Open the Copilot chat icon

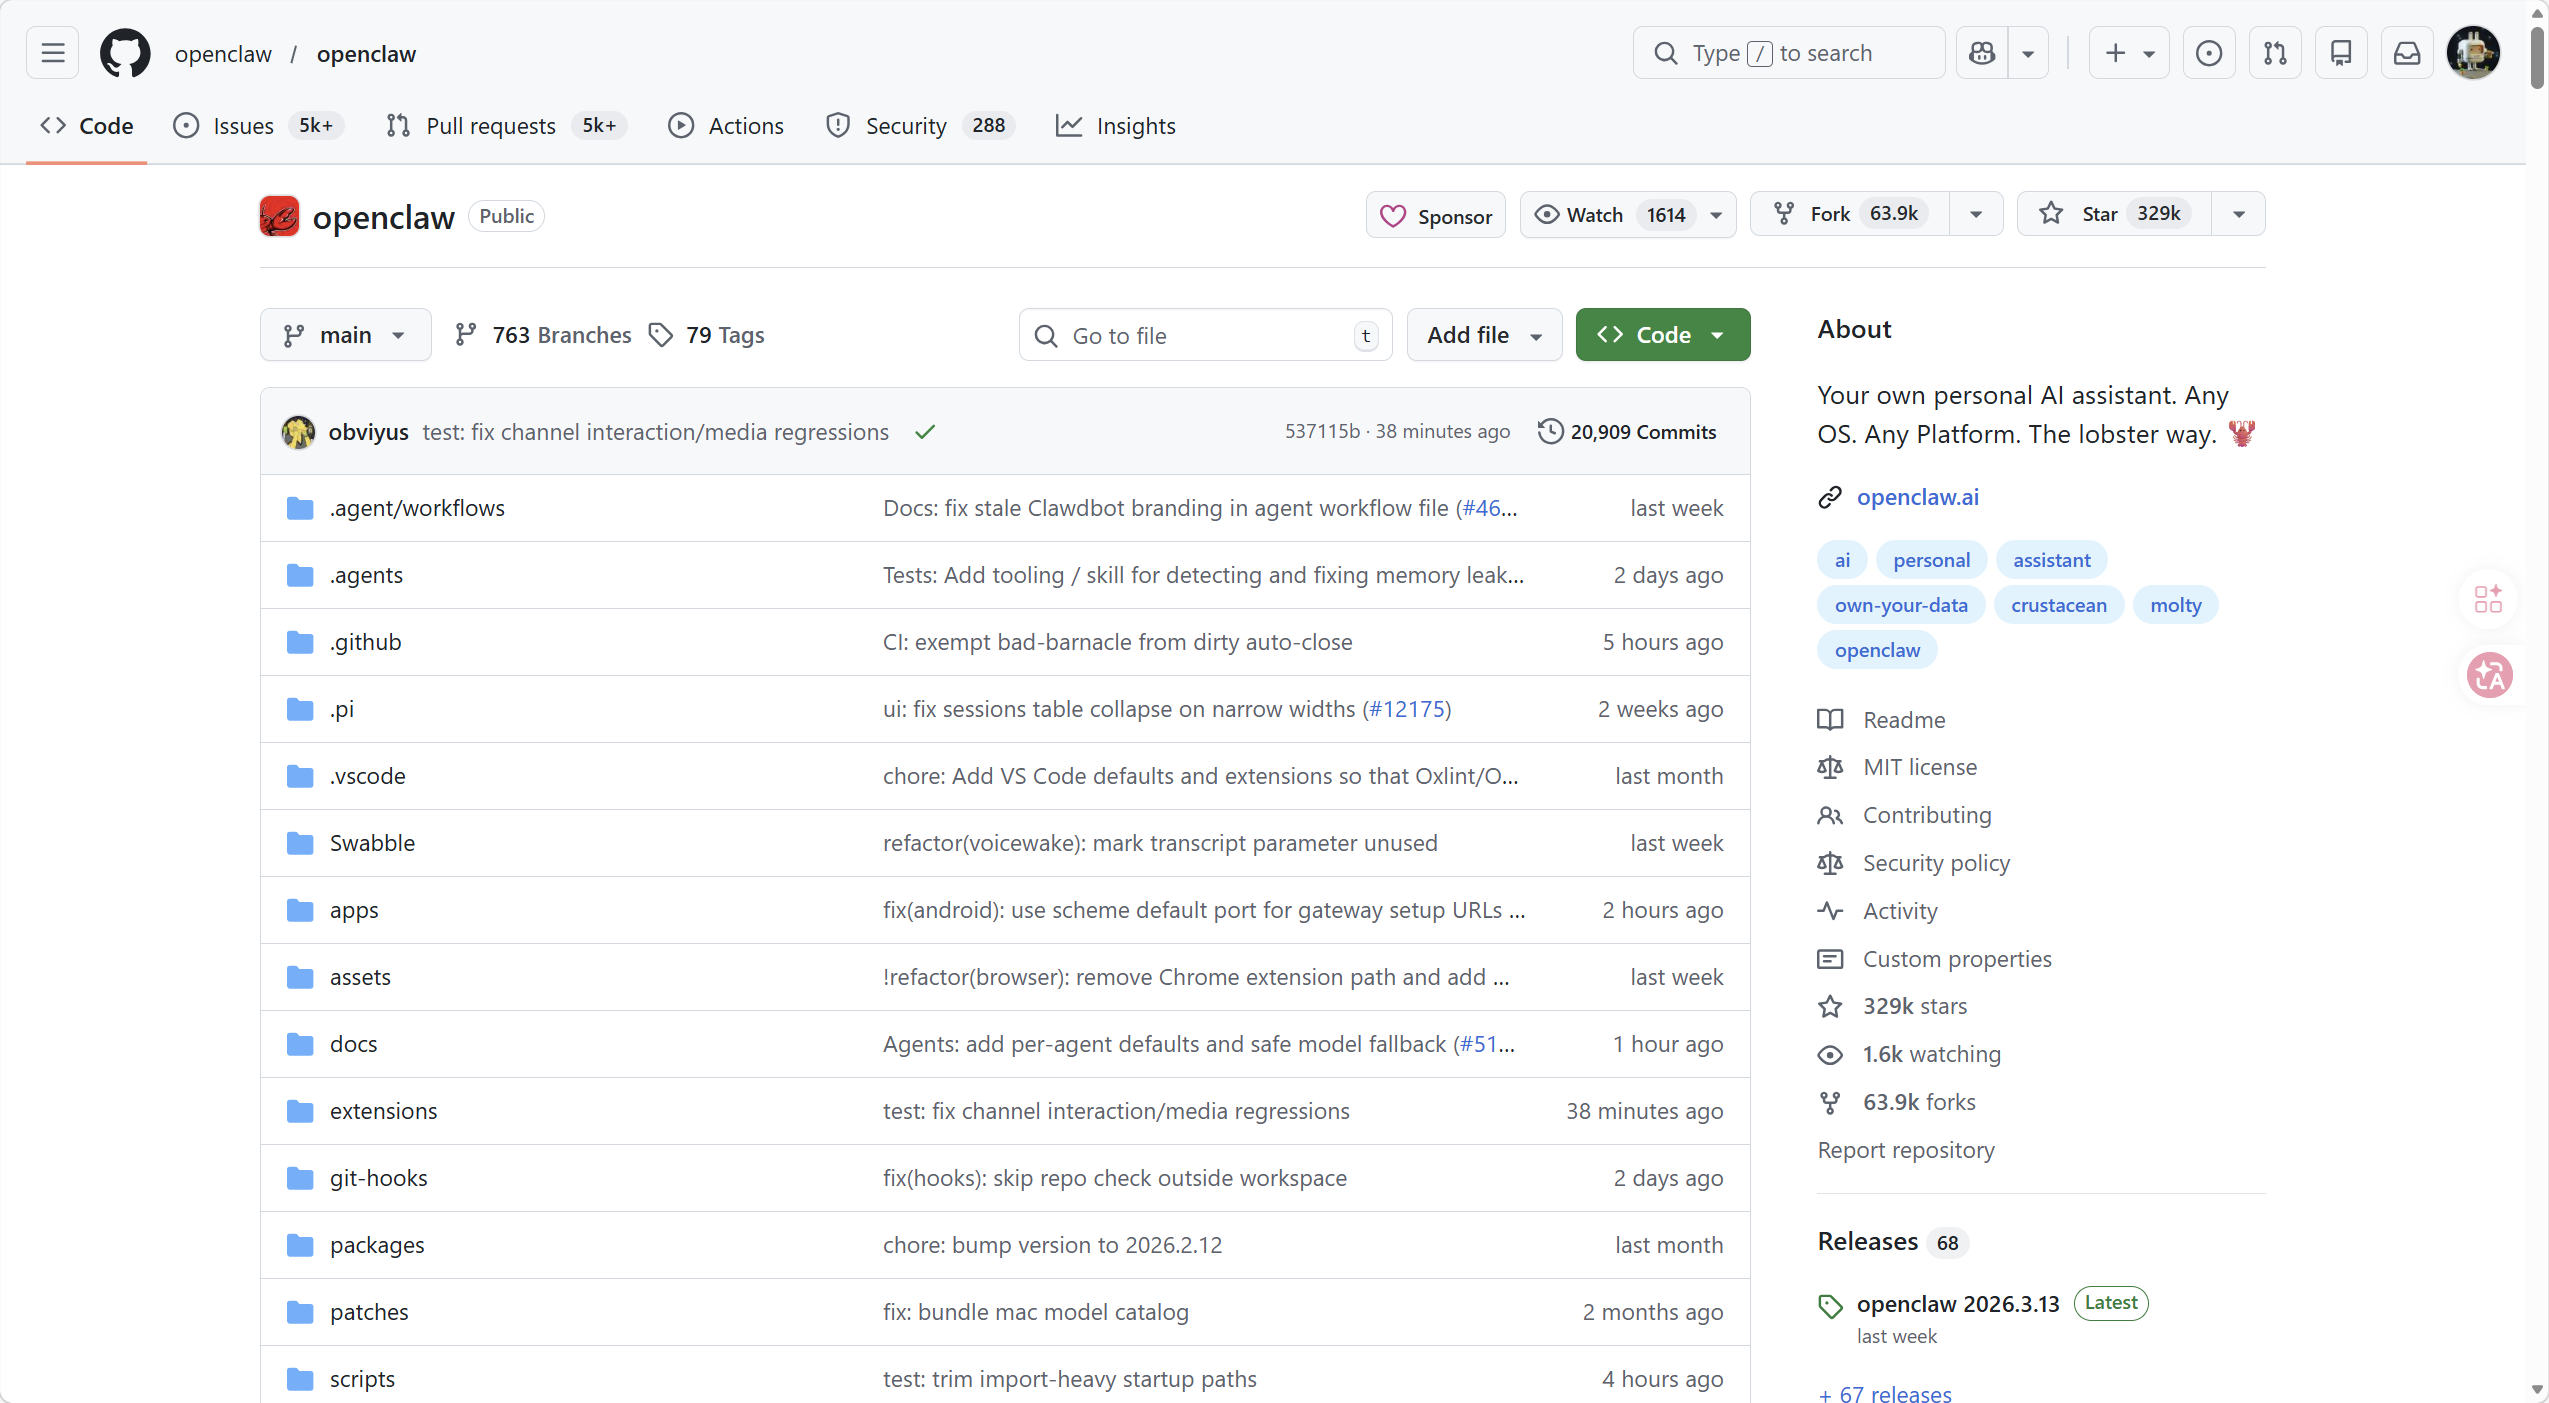[x=1981, y=53]
